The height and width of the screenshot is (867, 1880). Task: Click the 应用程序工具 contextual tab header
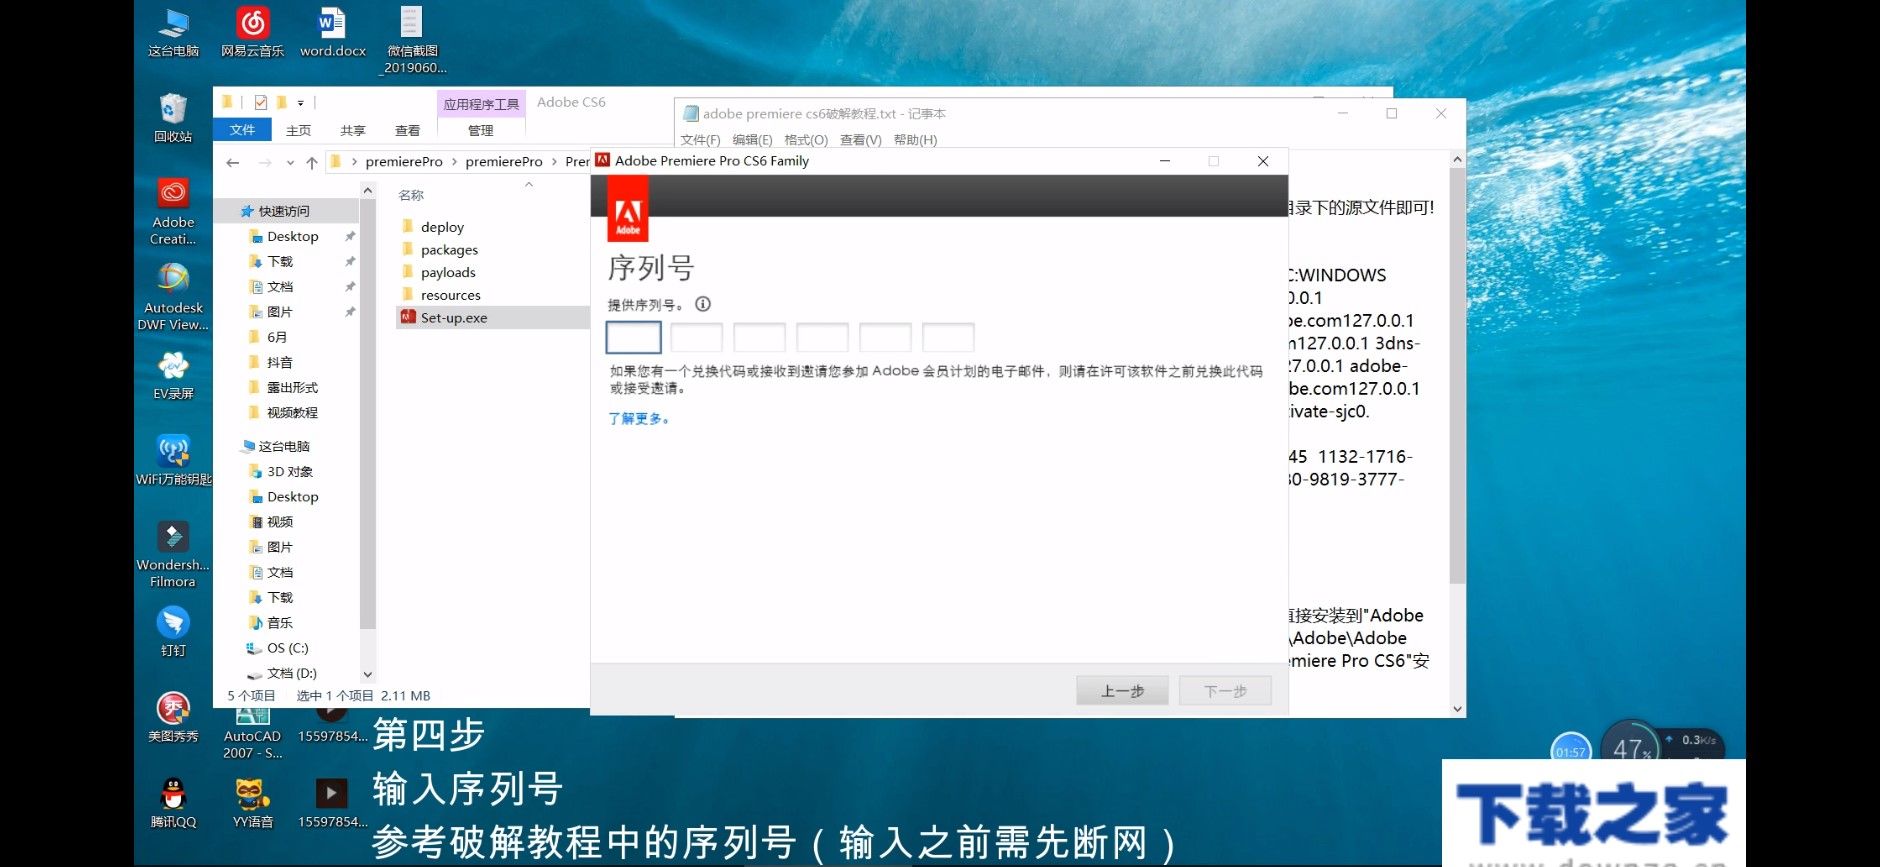click(481, 104)
